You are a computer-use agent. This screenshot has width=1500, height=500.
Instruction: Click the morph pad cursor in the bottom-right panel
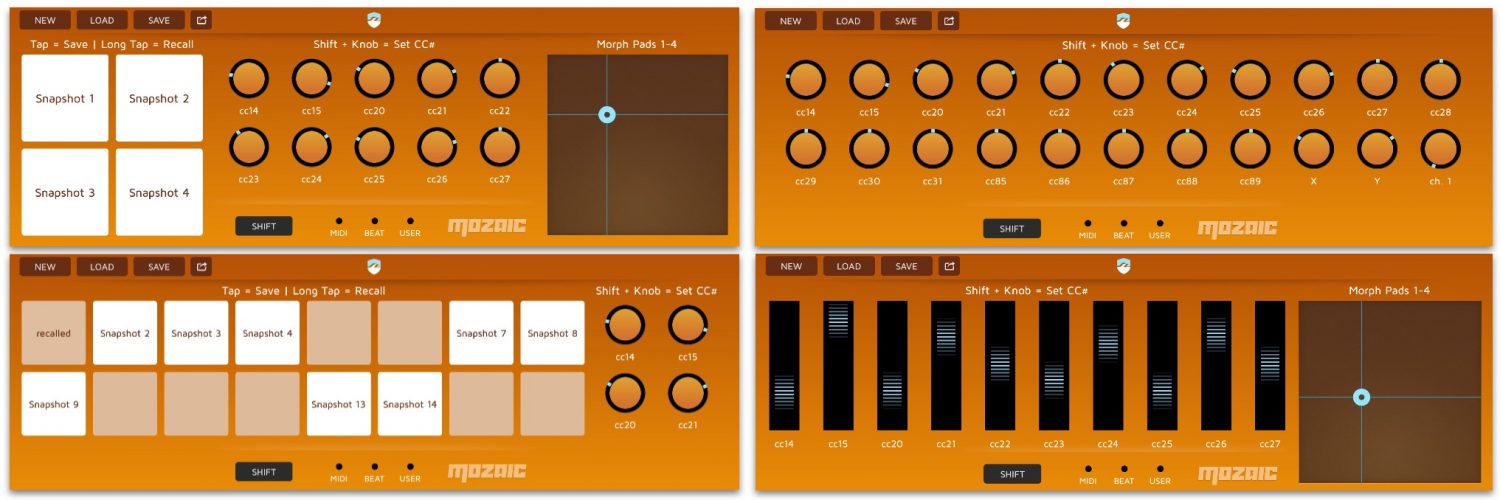(1361, 397)
